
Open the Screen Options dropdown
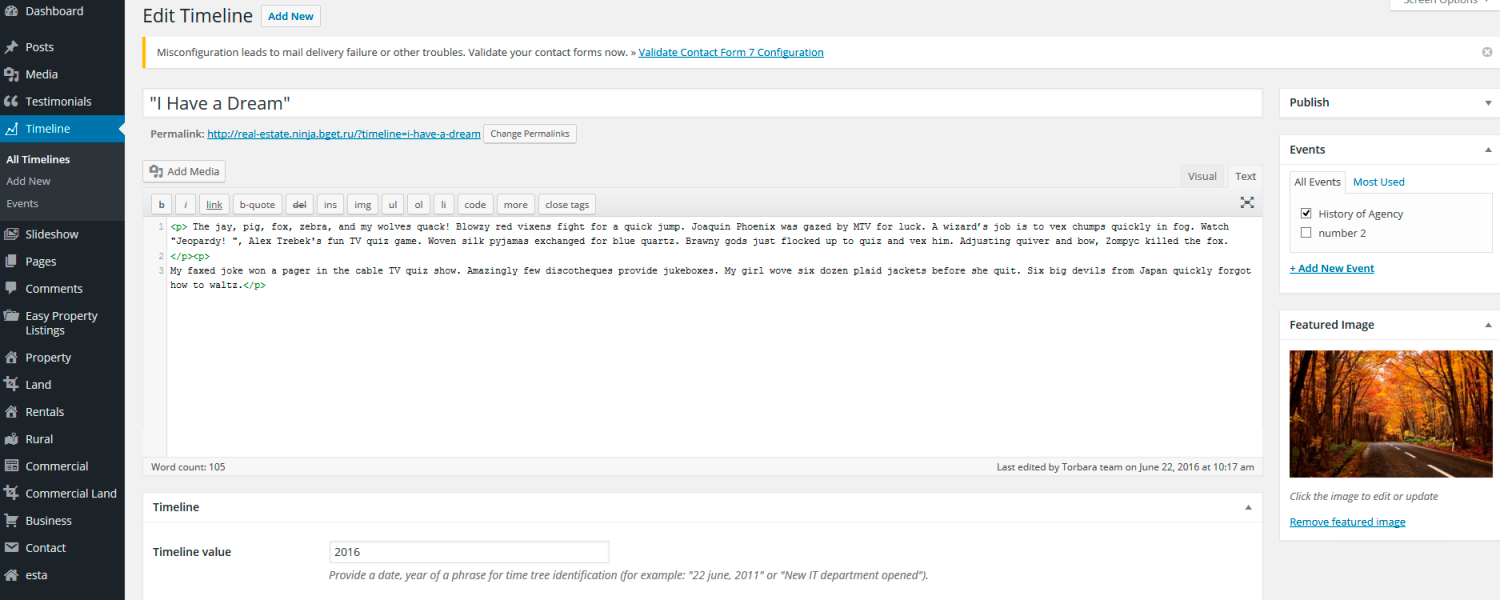1444,3
